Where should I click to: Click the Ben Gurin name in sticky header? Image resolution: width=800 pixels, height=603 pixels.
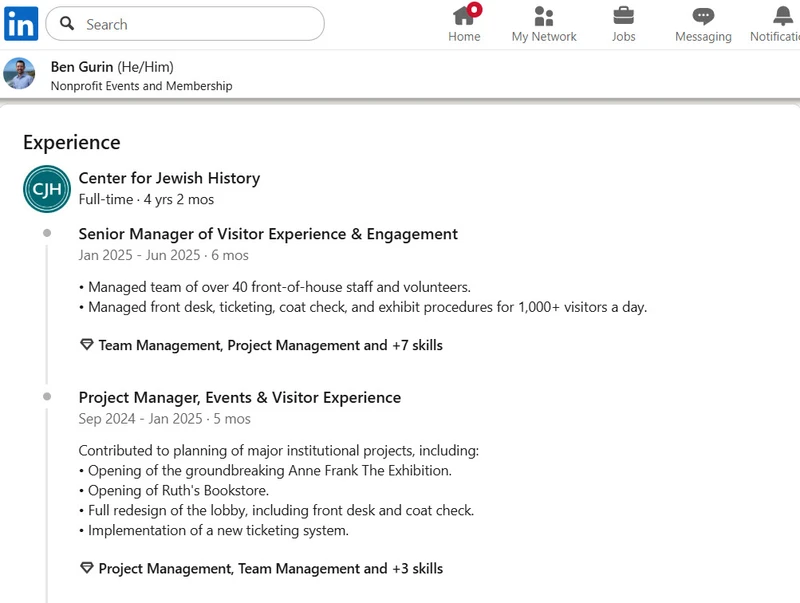(82, 67)
